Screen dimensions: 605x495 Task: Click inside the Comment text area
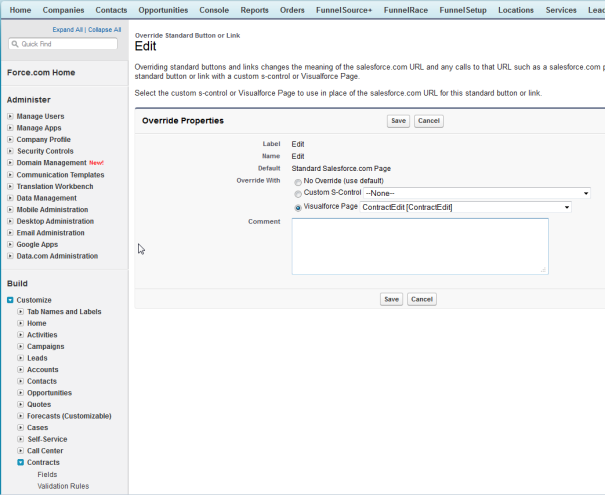click(x=420, y=246)
